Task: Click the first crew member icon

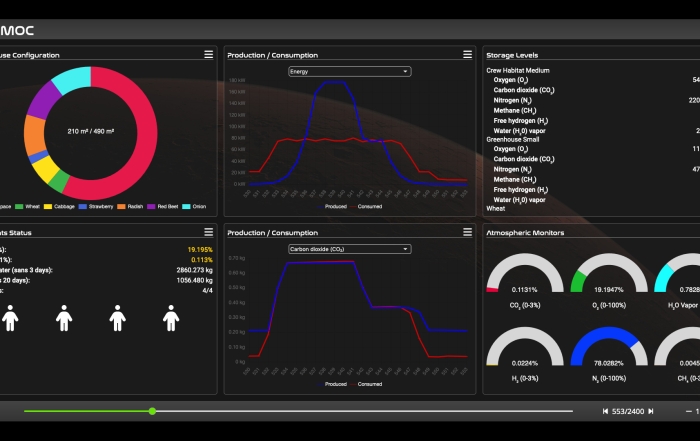Action: (10, 319)
